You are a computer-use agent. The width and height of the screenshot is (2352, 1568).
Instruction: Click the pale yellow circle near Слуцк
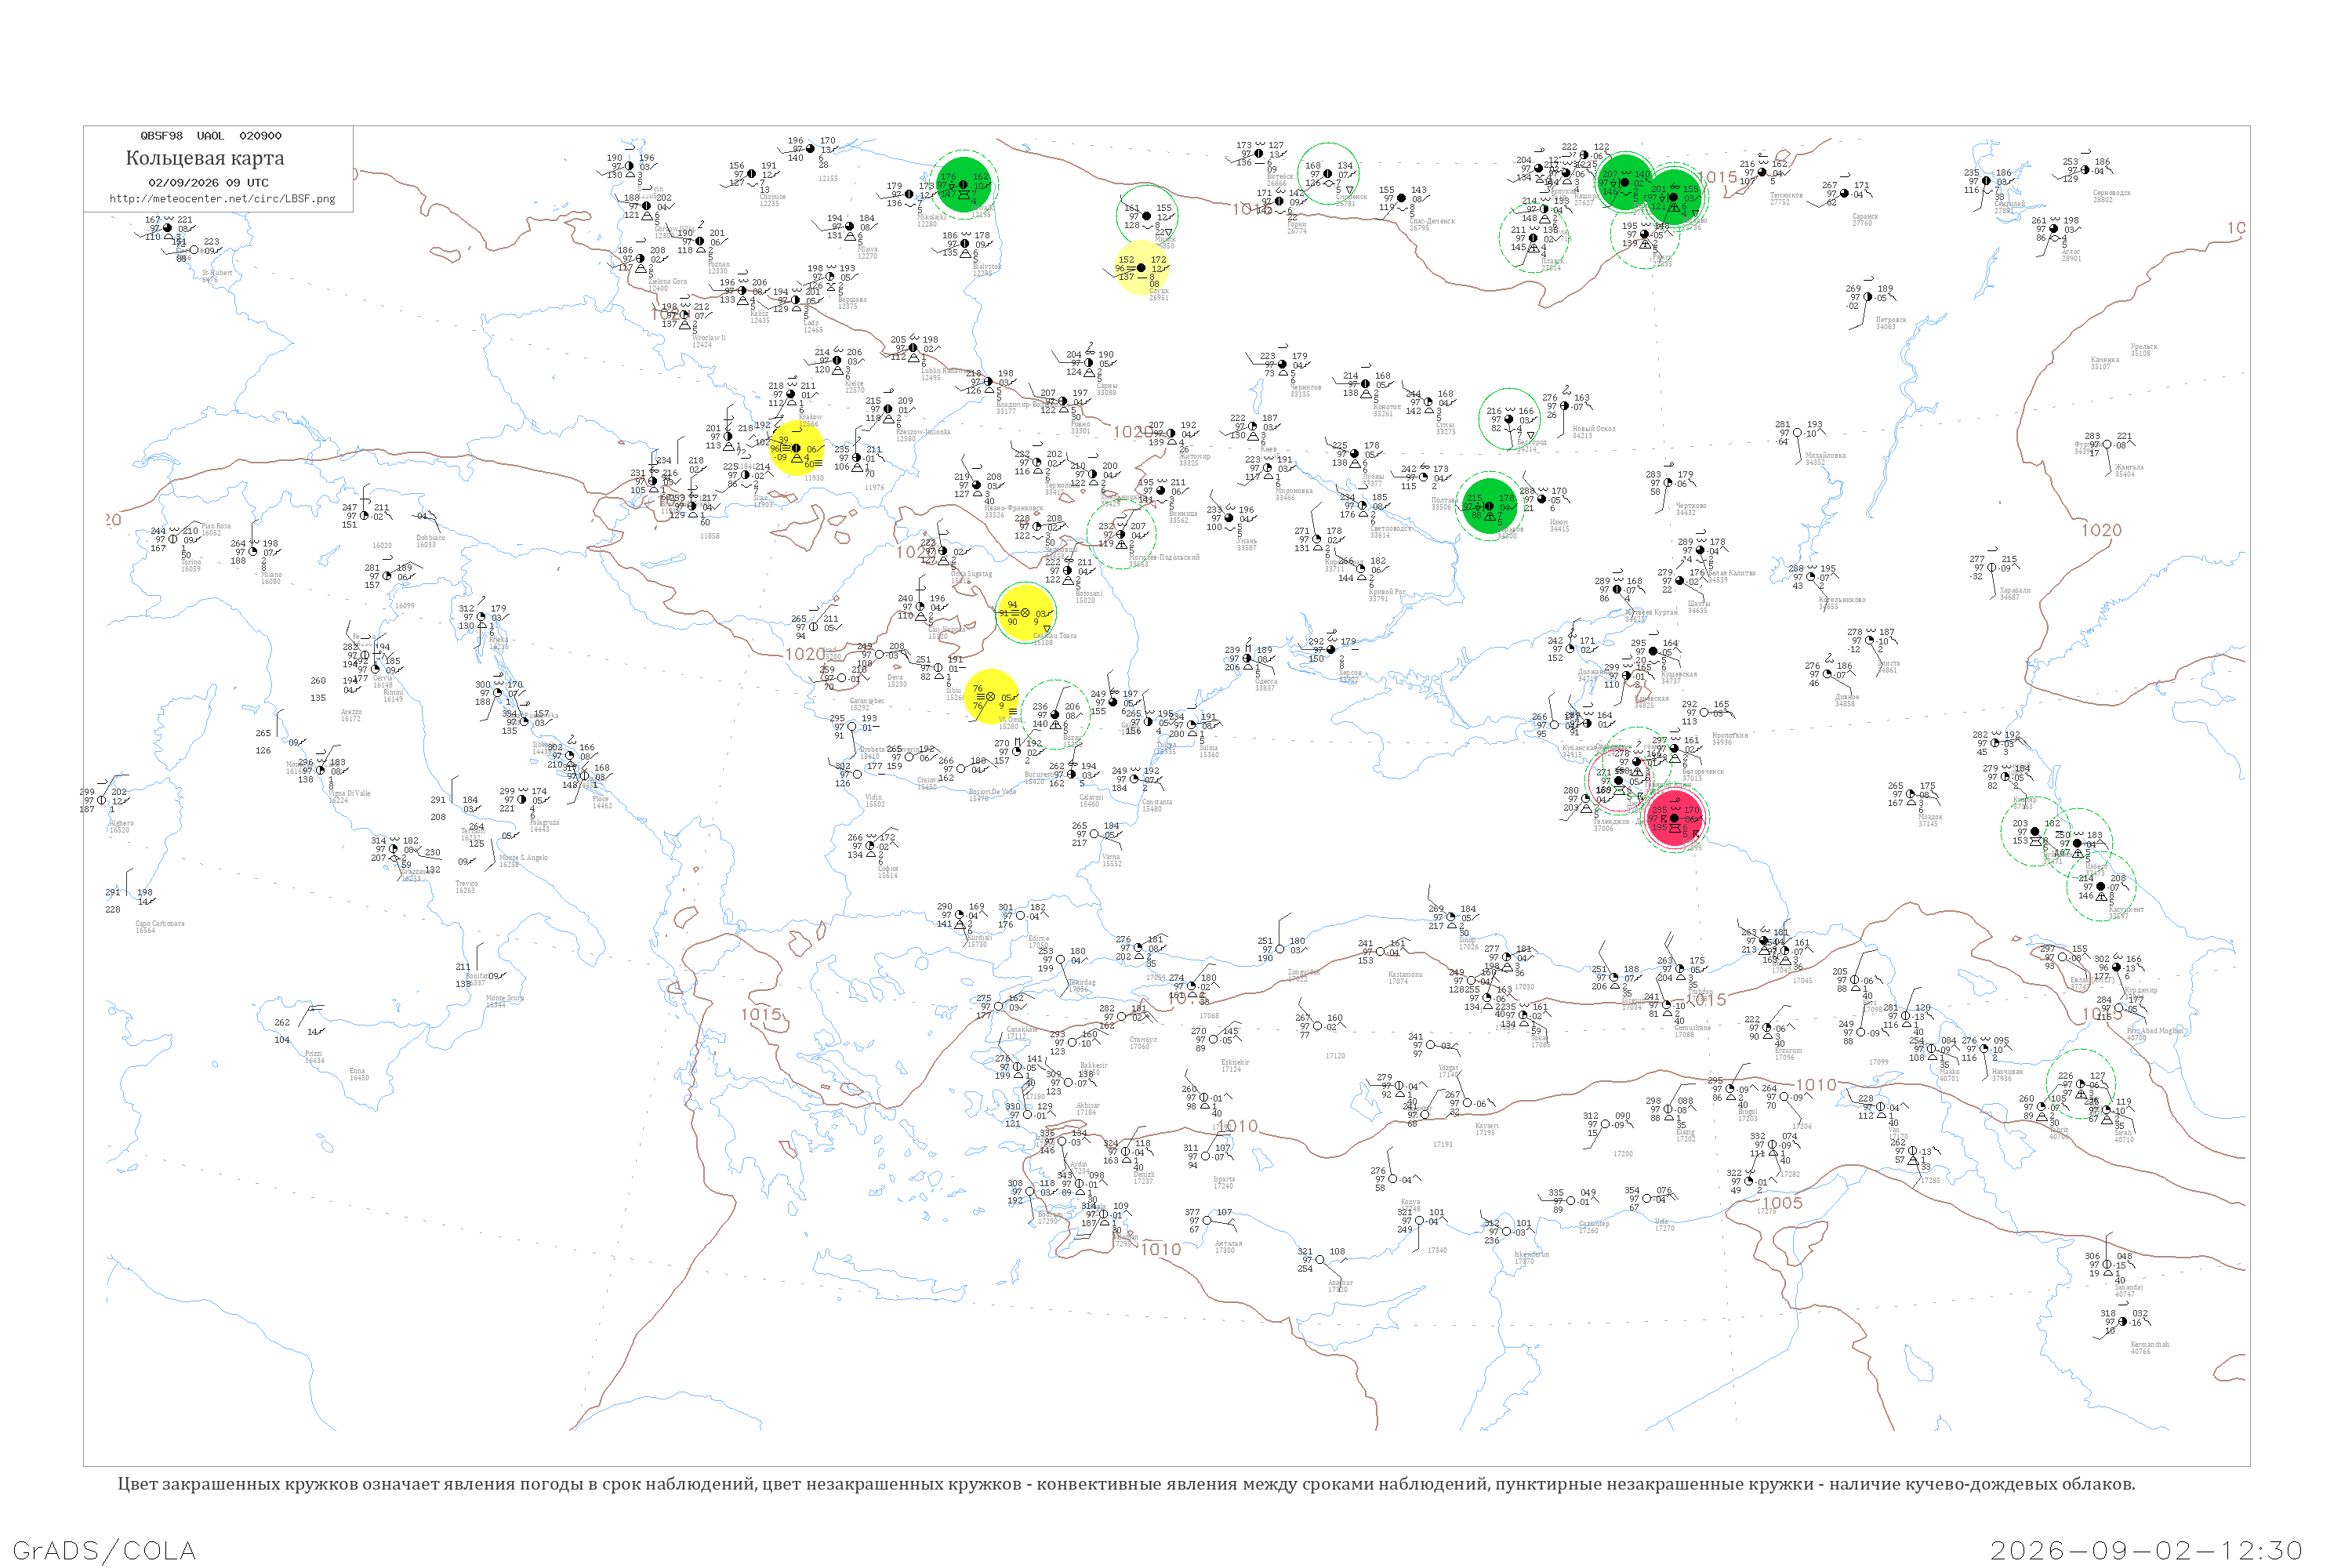coord(1141,268)
